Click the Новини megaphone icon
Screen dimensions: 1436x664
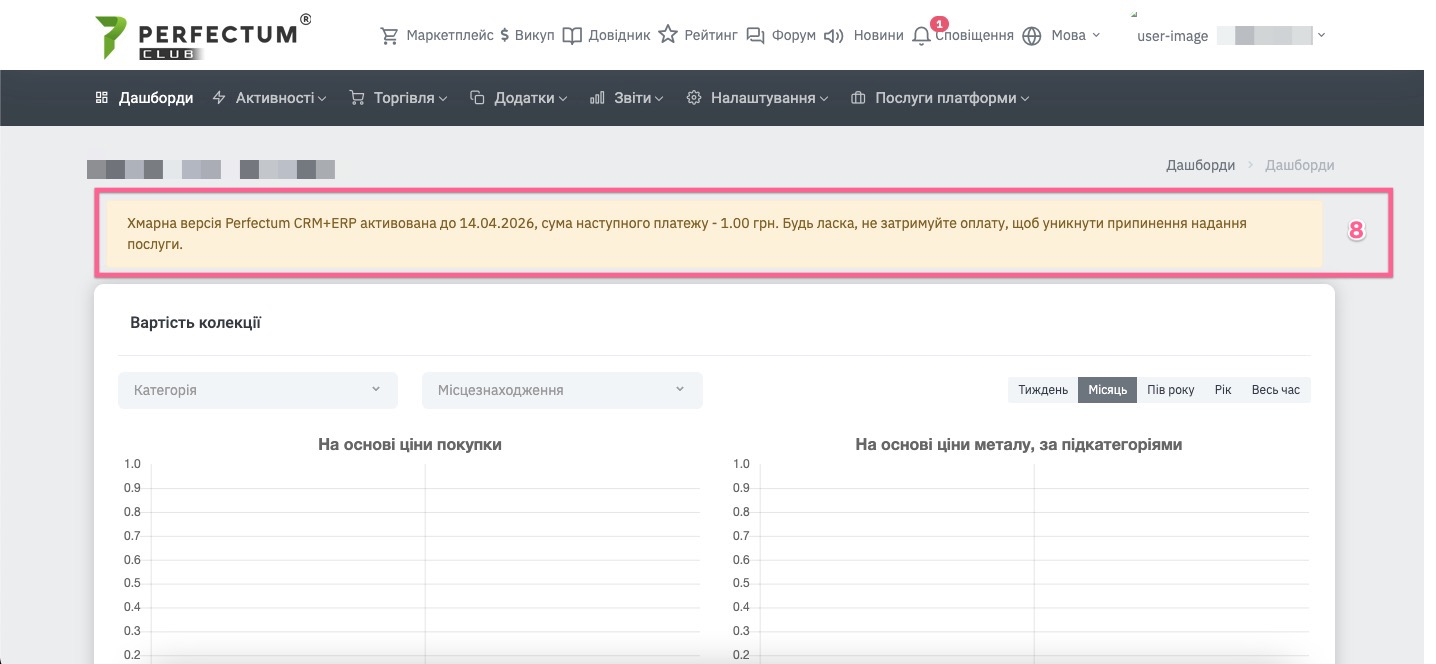(x=834, y=36)
